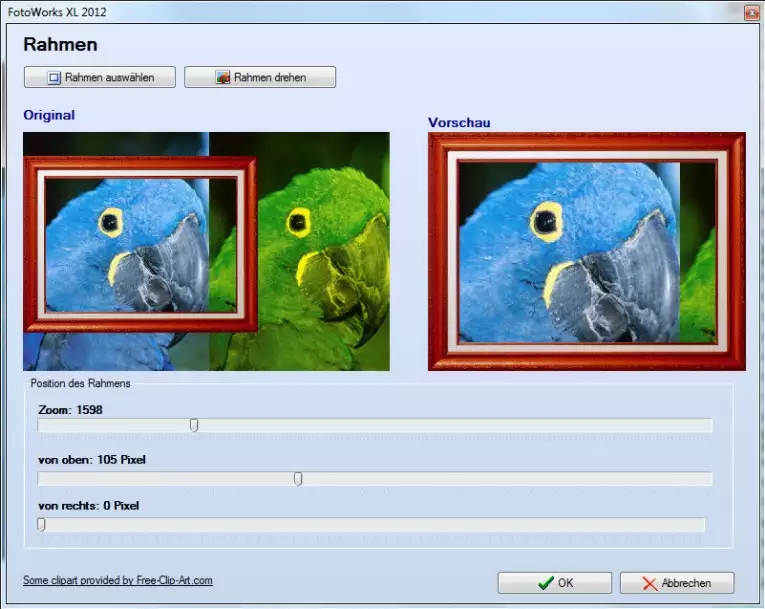The width and height of the screenshot is (765, 609).
Task: Click the 'Original' label above the image
Action: pos(49,115)
